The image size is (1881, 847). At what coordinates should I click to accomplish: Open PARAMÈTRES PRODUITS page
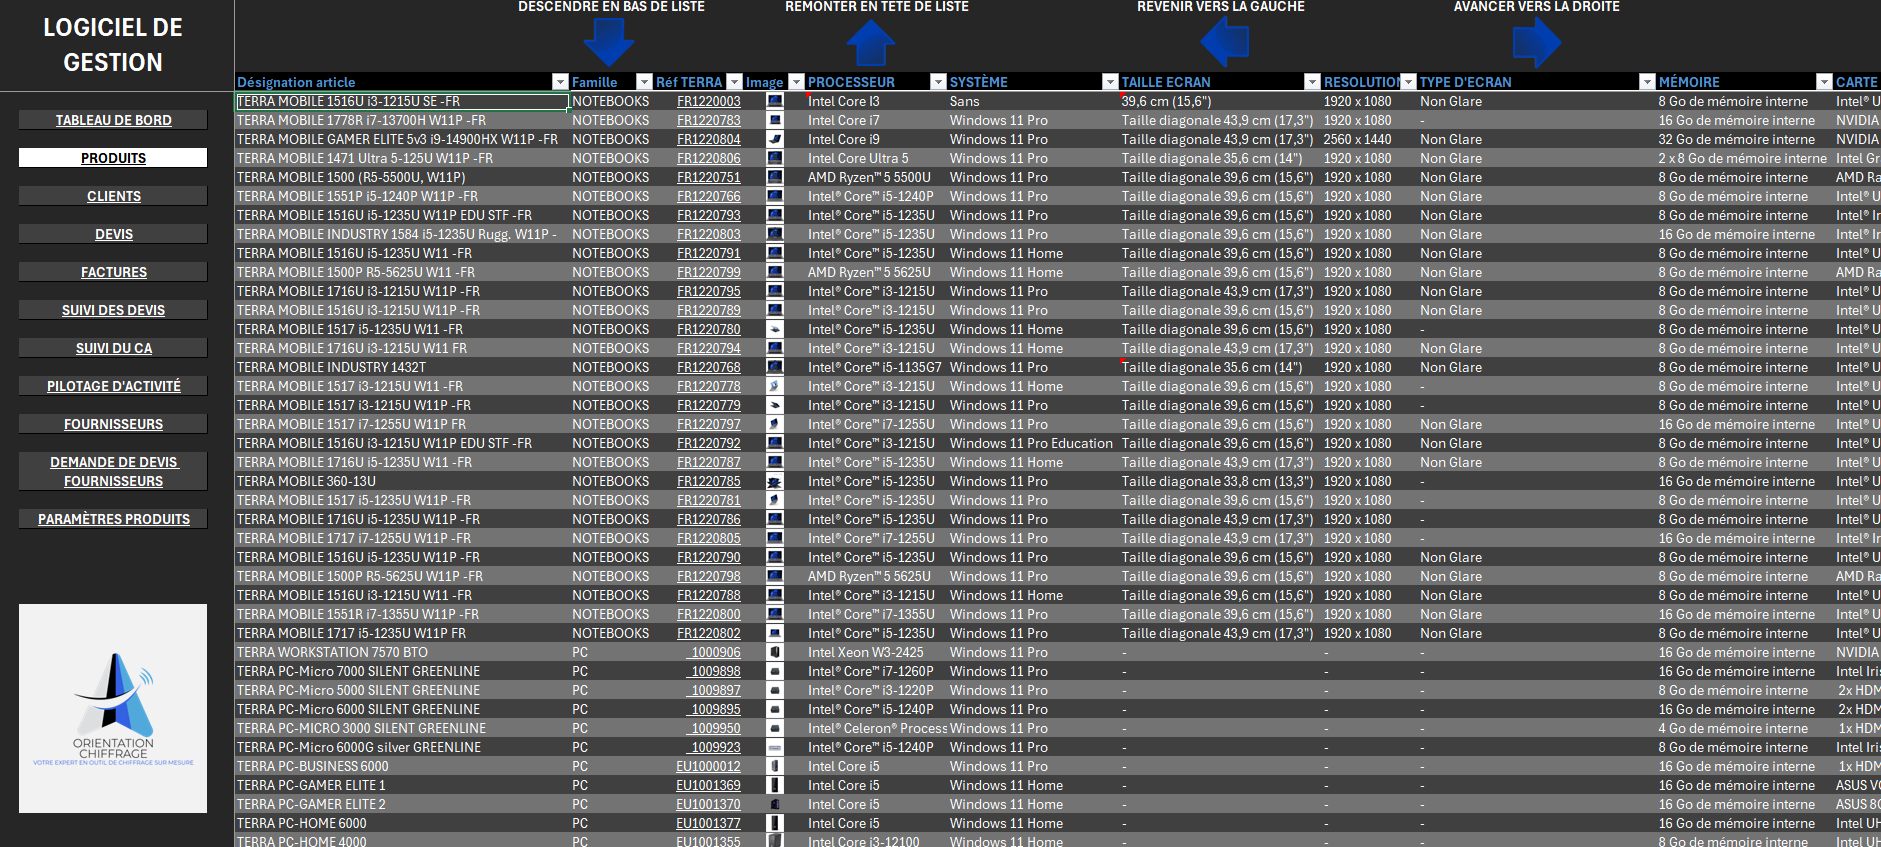click(x=113, y=519)
